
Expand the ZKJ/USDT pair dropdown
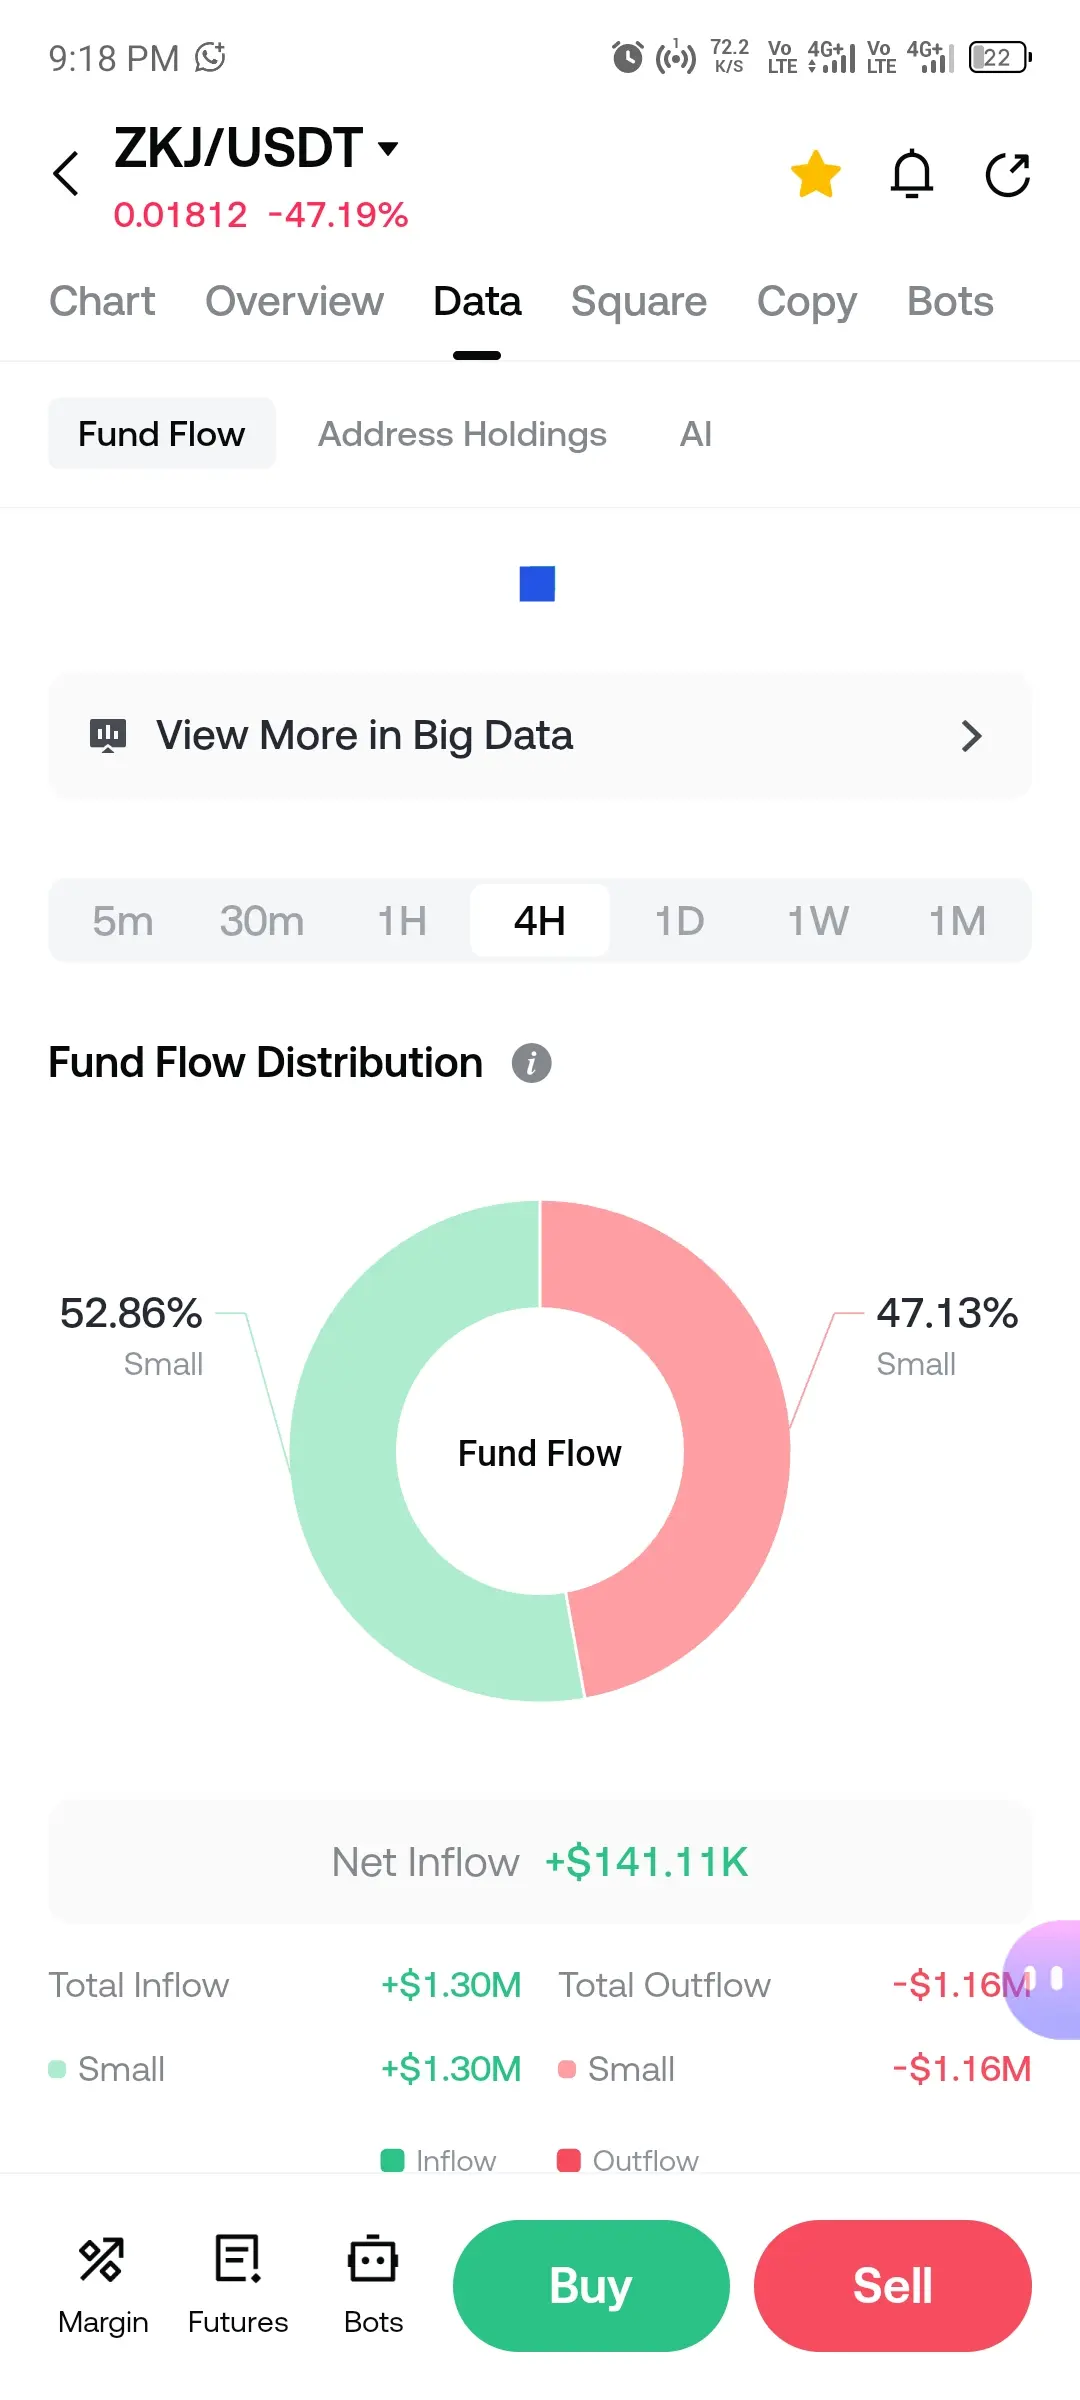(388, 149)
